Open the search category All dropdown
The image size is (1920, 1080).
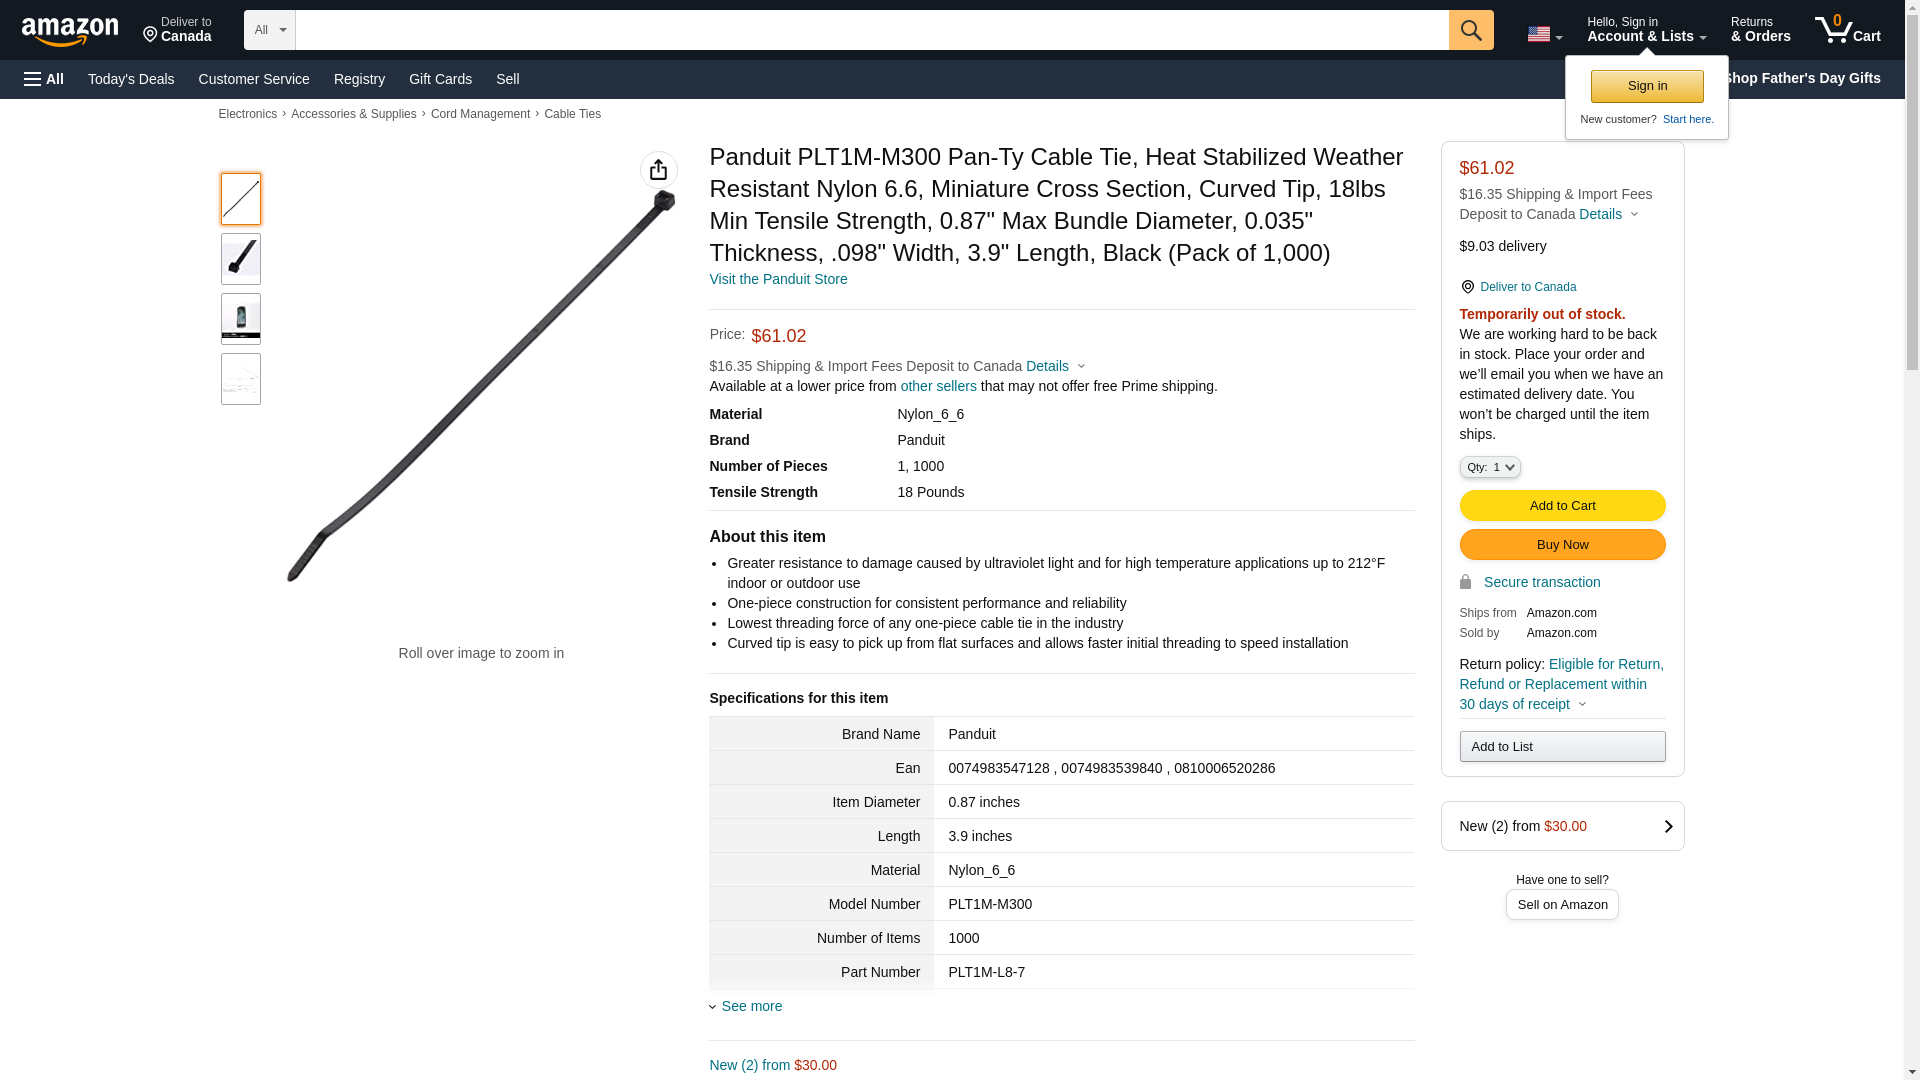pyautogui.click(x=269, y=30)
